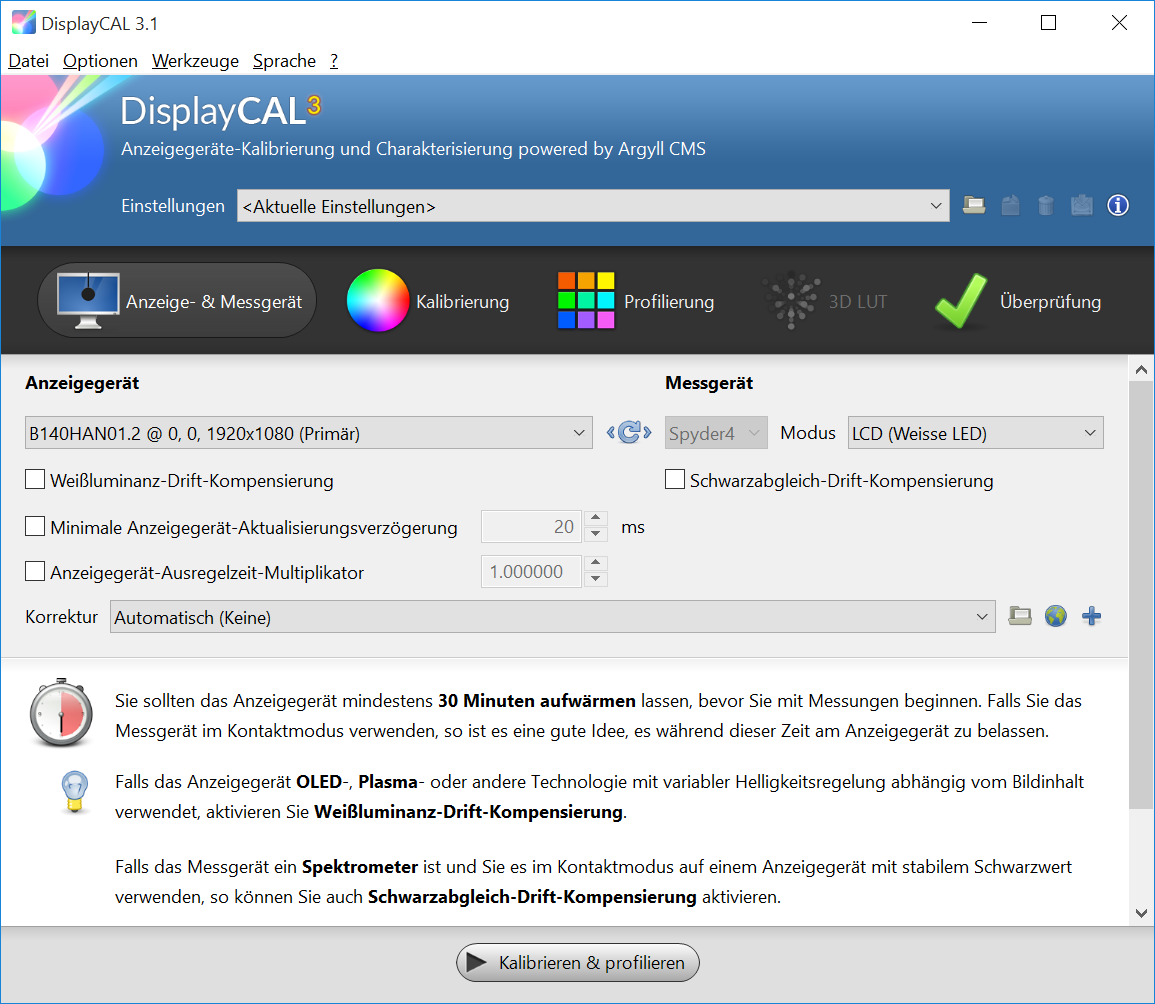Click the update delay field showing 20
Image resolution: width=1155 pixels, height=1004 pixels.
pos(531,527)
